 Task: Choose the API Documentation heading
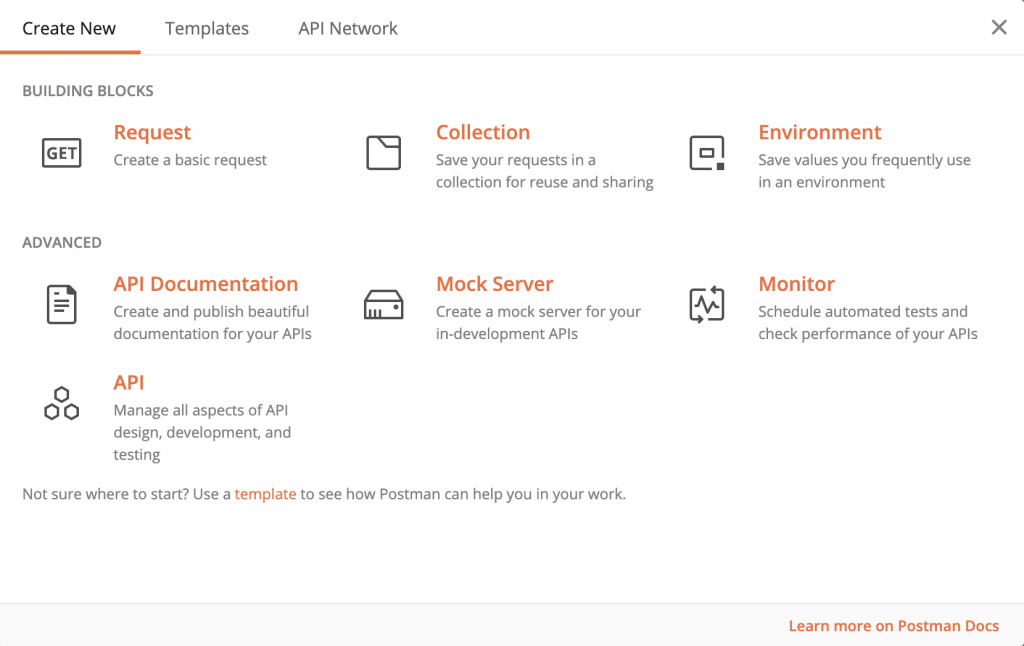(x=206, y=283)
